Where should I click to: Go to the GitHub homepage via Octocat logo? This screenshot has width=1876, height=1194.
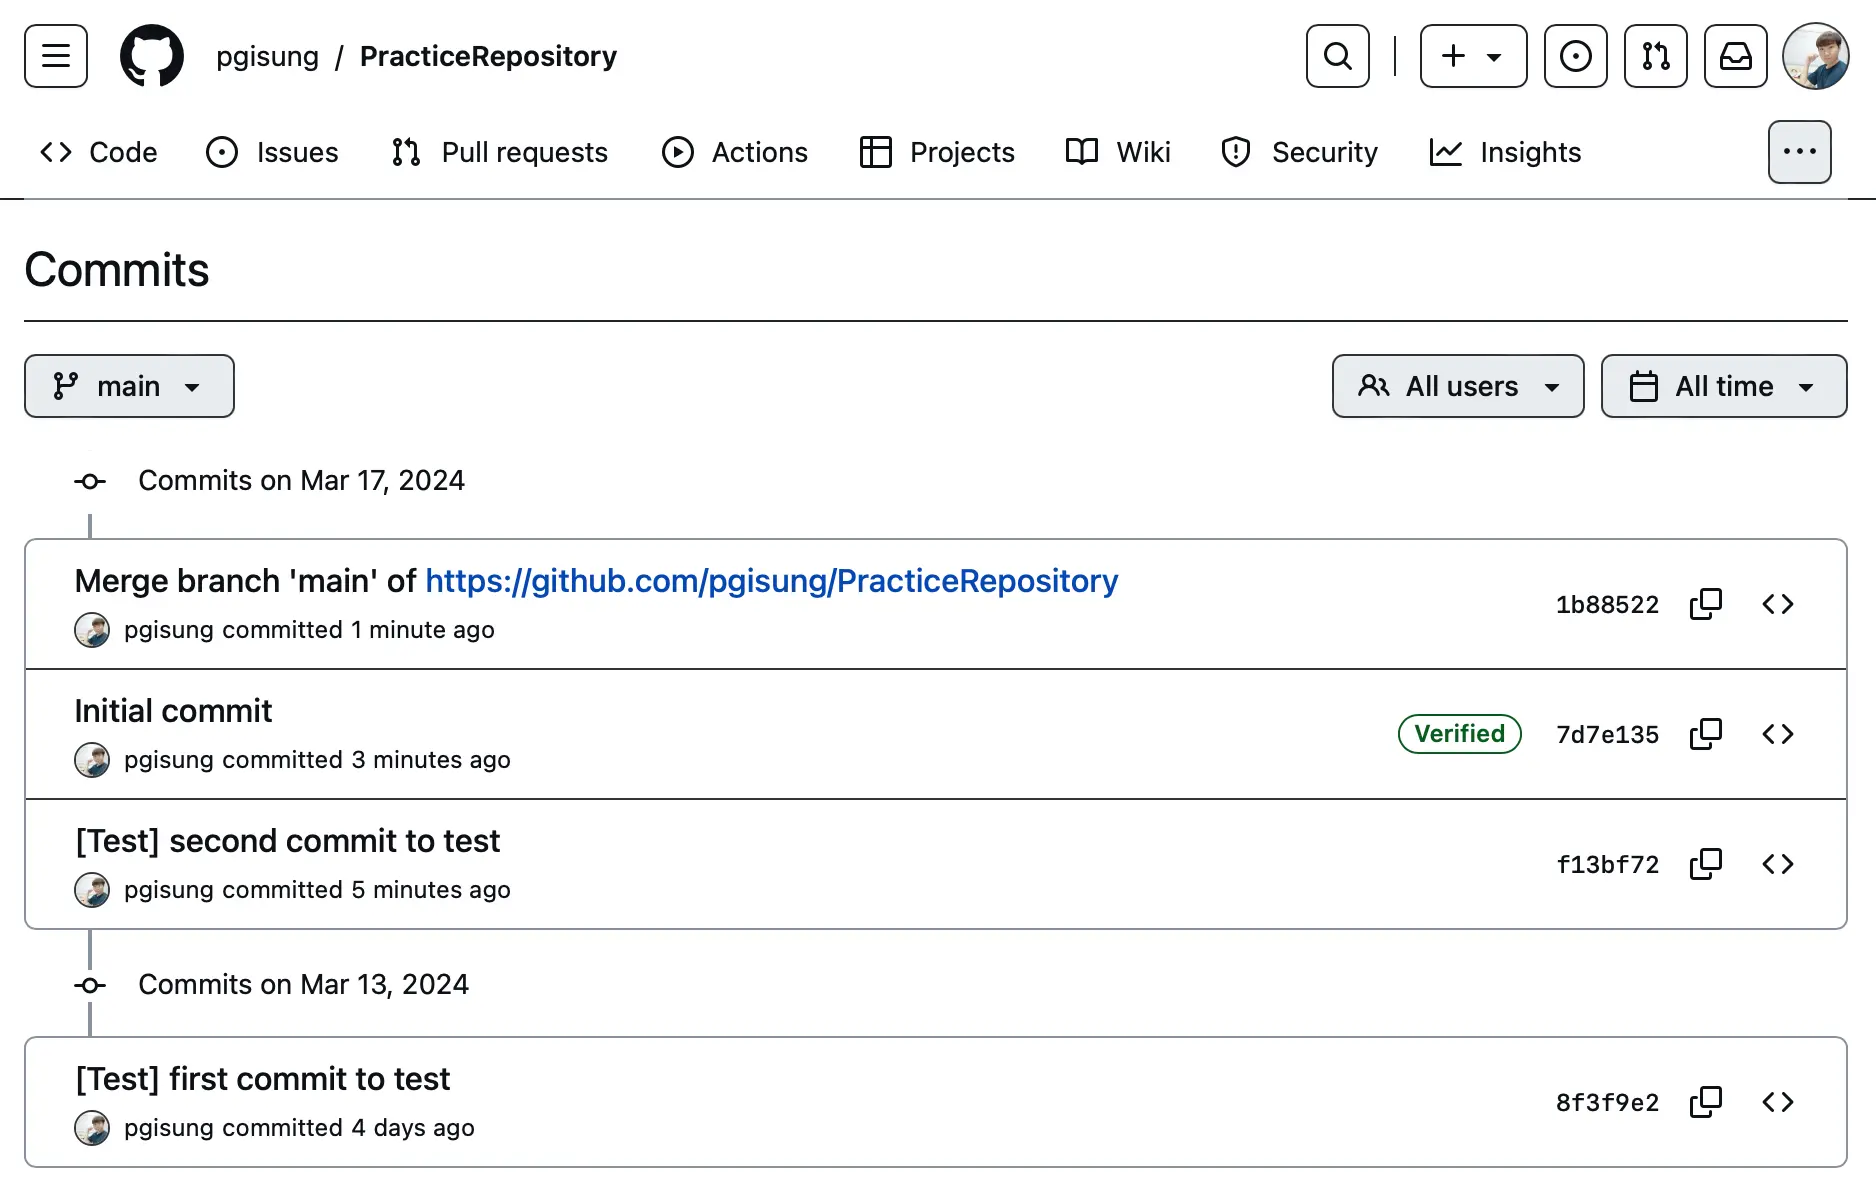coord(152,56)
